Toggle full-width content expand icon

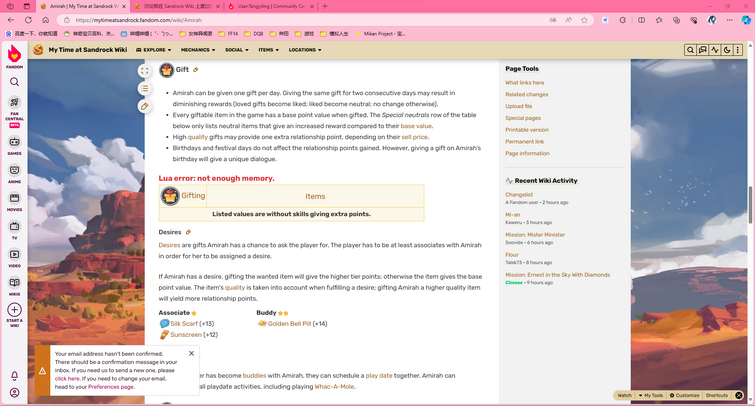click(144, 71)
